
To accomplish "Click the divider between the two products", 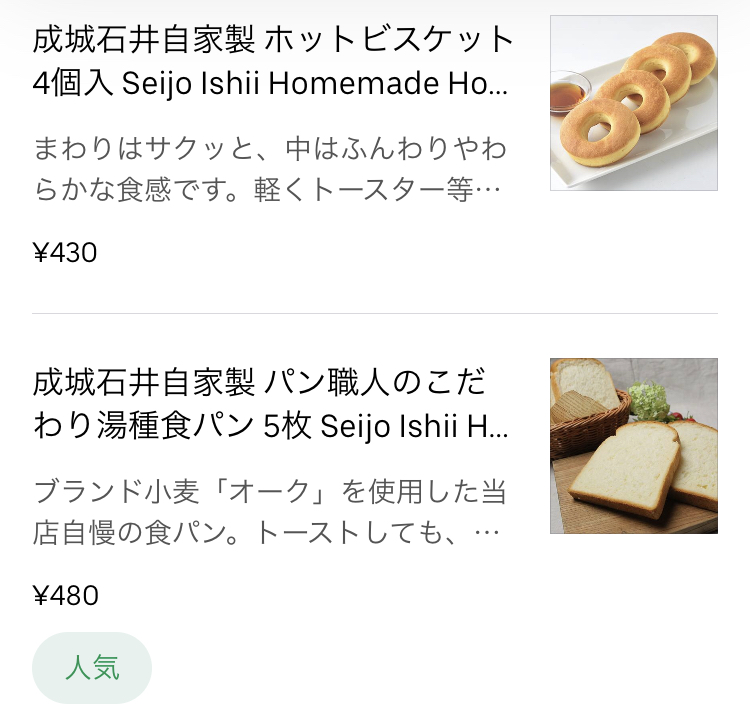I will click(x=375, y=313).
